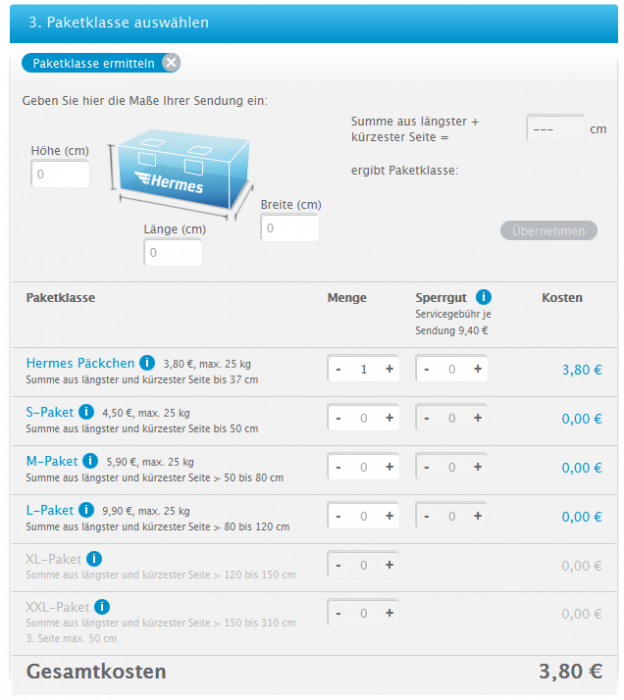Open the Hermes Päckchen link

[x=80, y=363]
